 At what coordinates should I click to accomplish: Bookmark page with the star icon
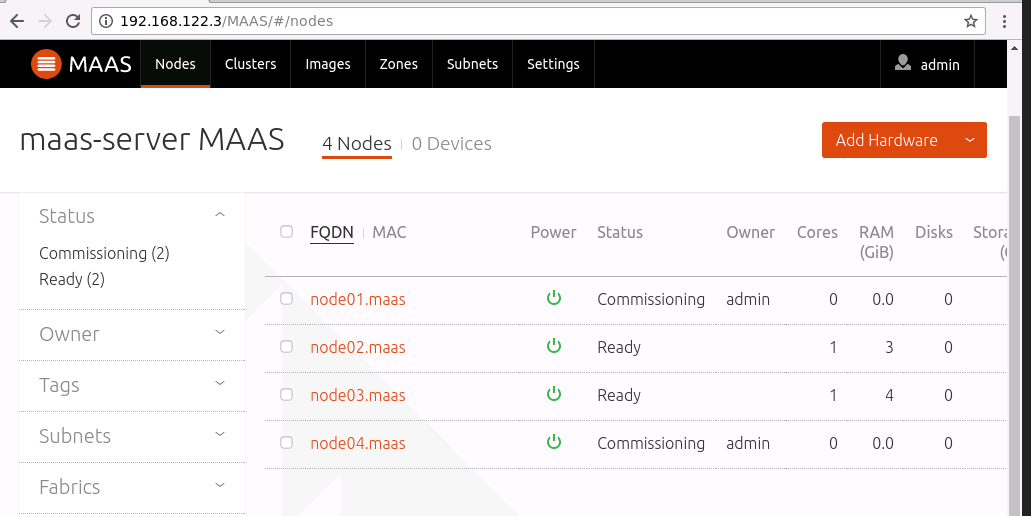[971, 21]
